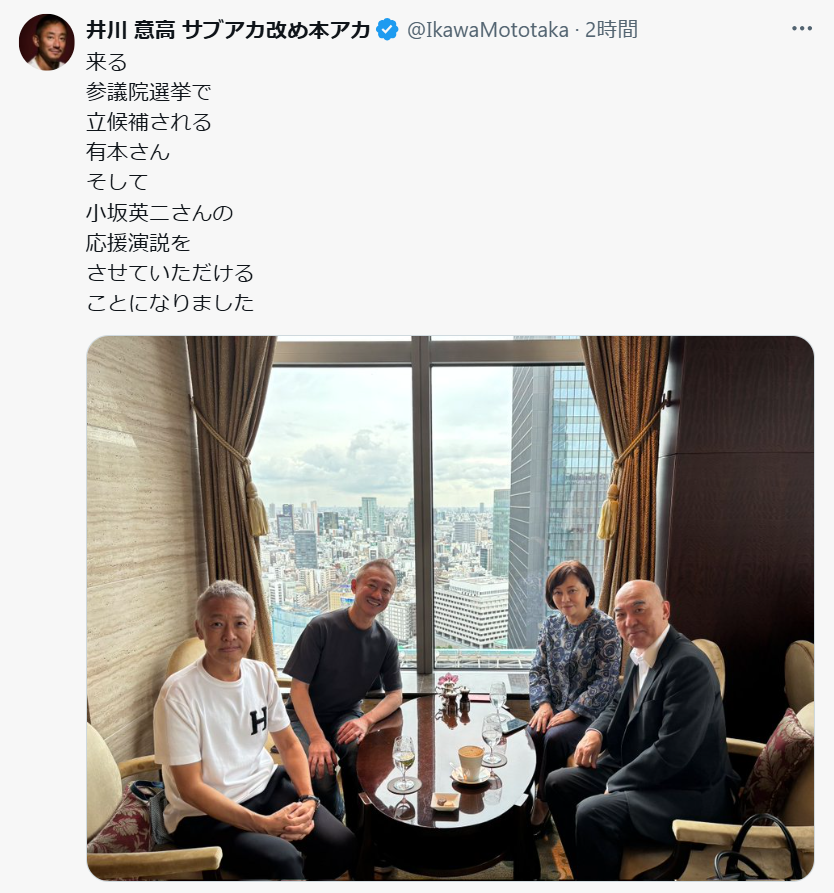Visit the @IkawaMototaka handle link
The height and width of the screenshot is (893, 834).
(488, 30)
